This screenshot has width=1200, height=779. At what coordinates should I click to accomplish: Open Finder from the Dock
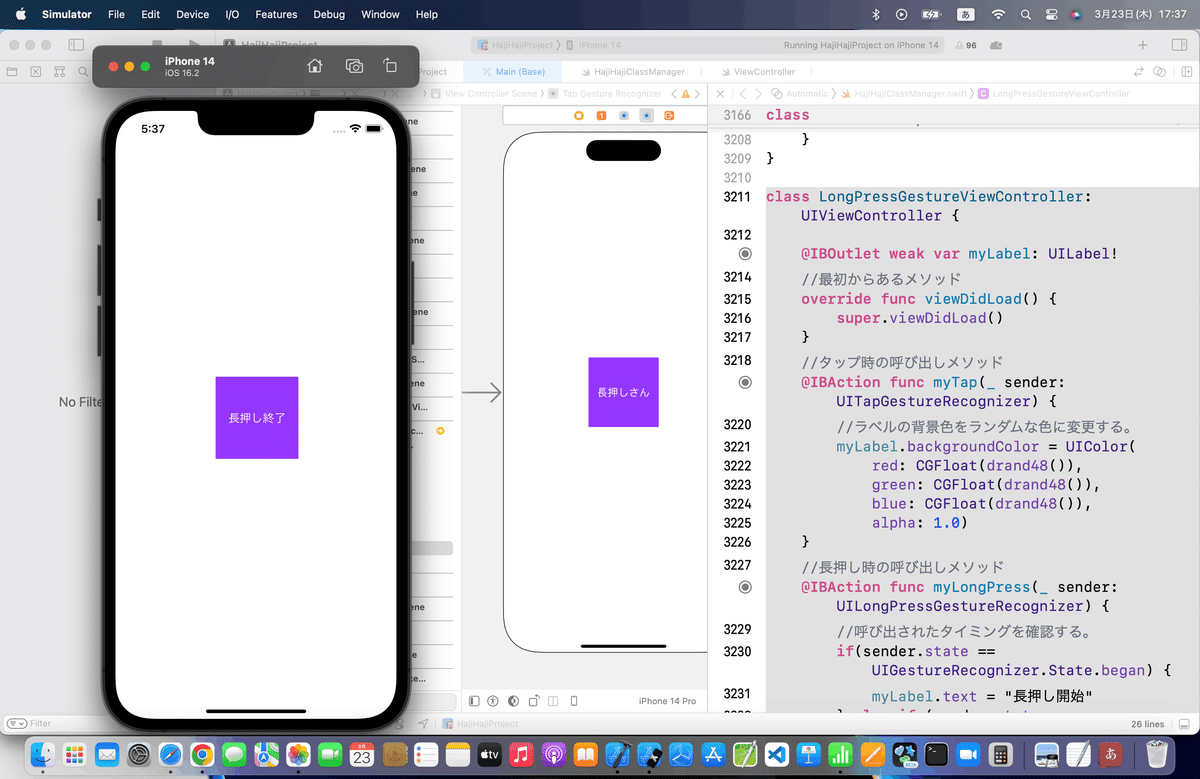point(42,754)
